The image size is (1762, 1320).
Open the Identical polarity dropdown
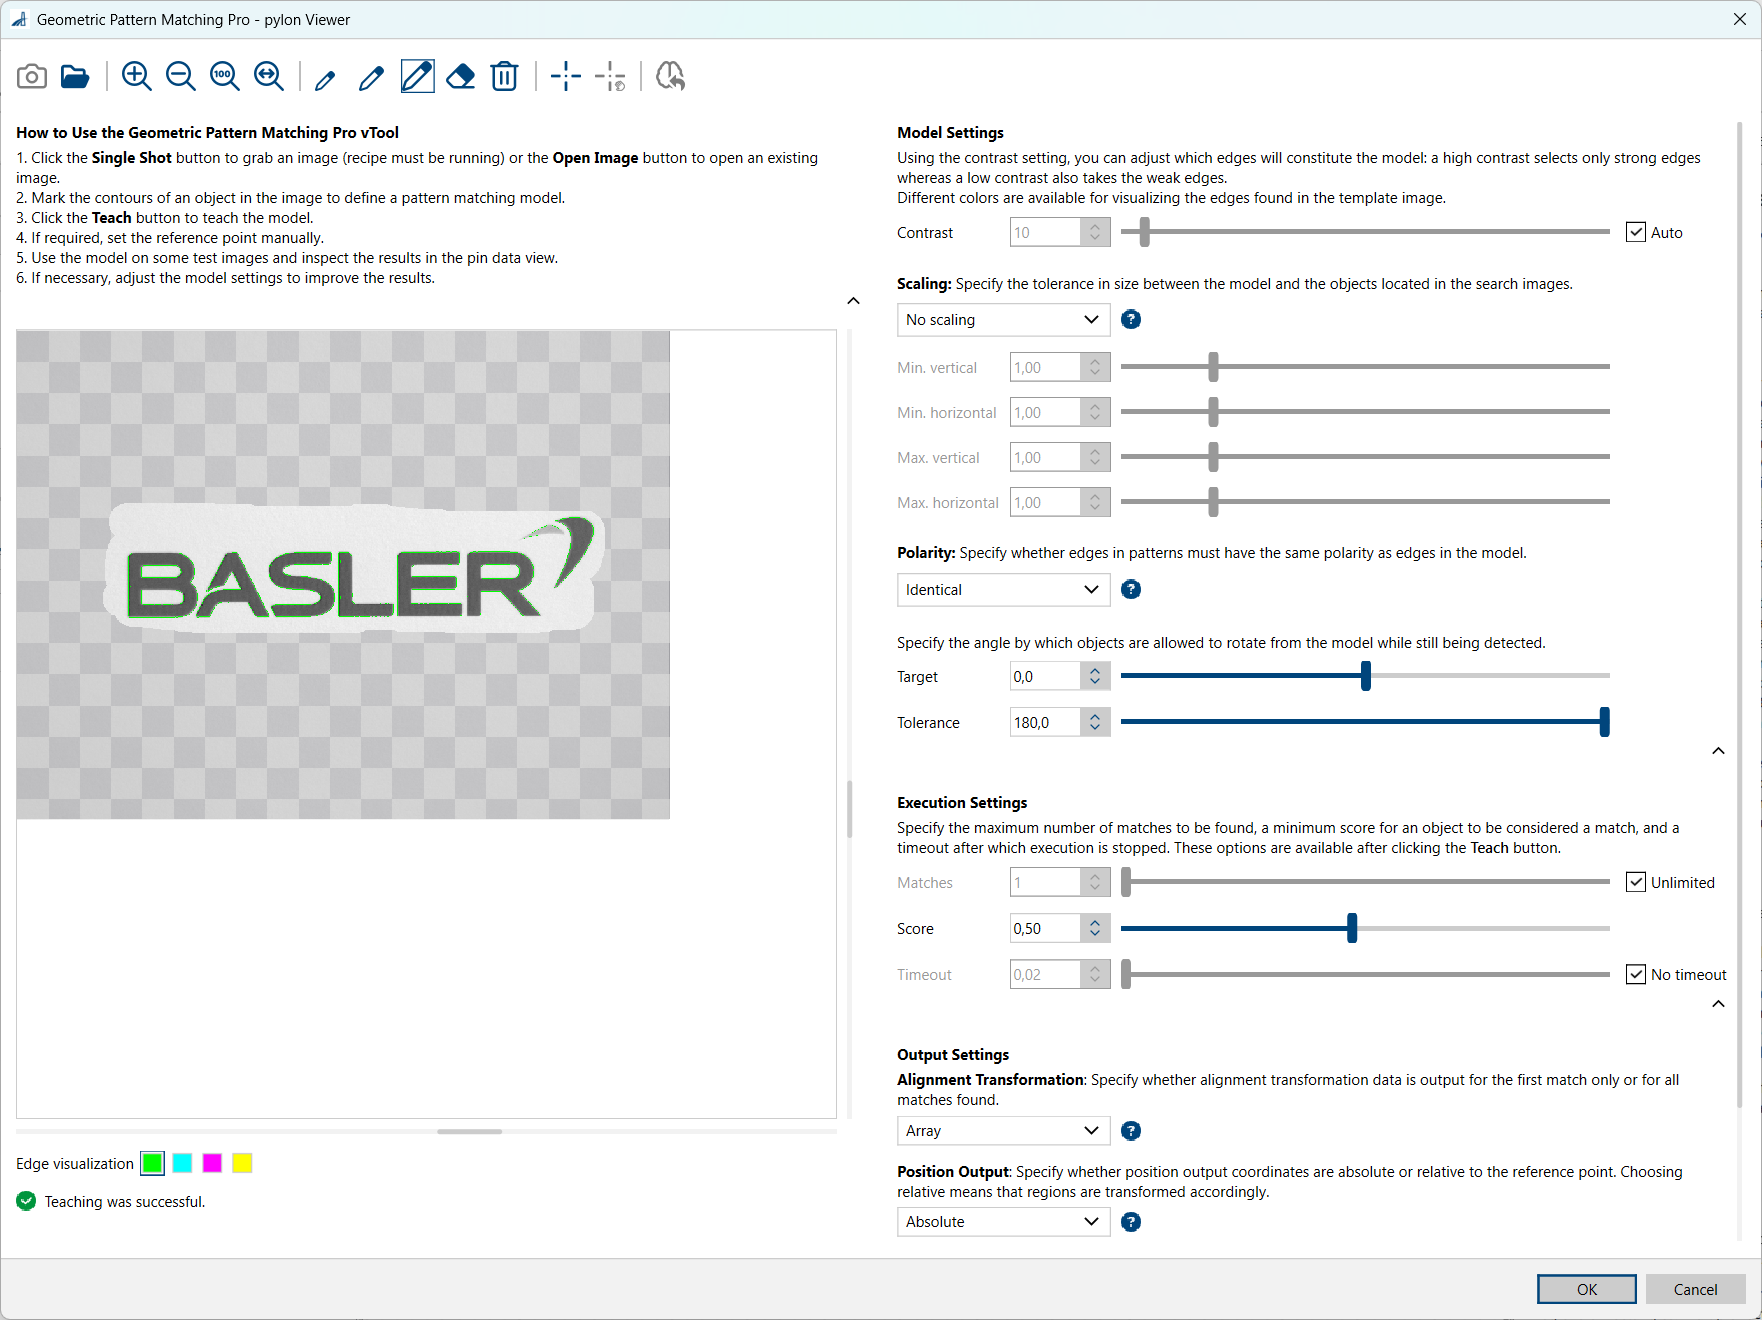(1003, 590)
